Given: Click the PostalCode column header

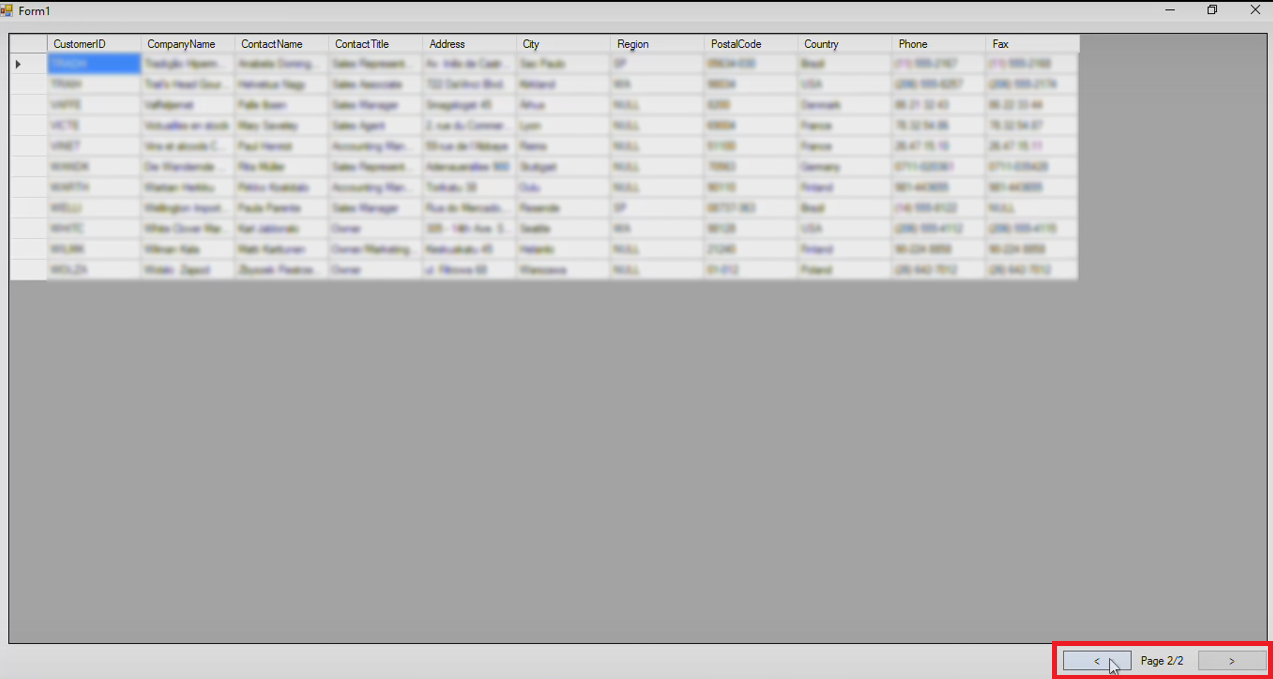Looking at the screenshot, I should coord(751,44).
